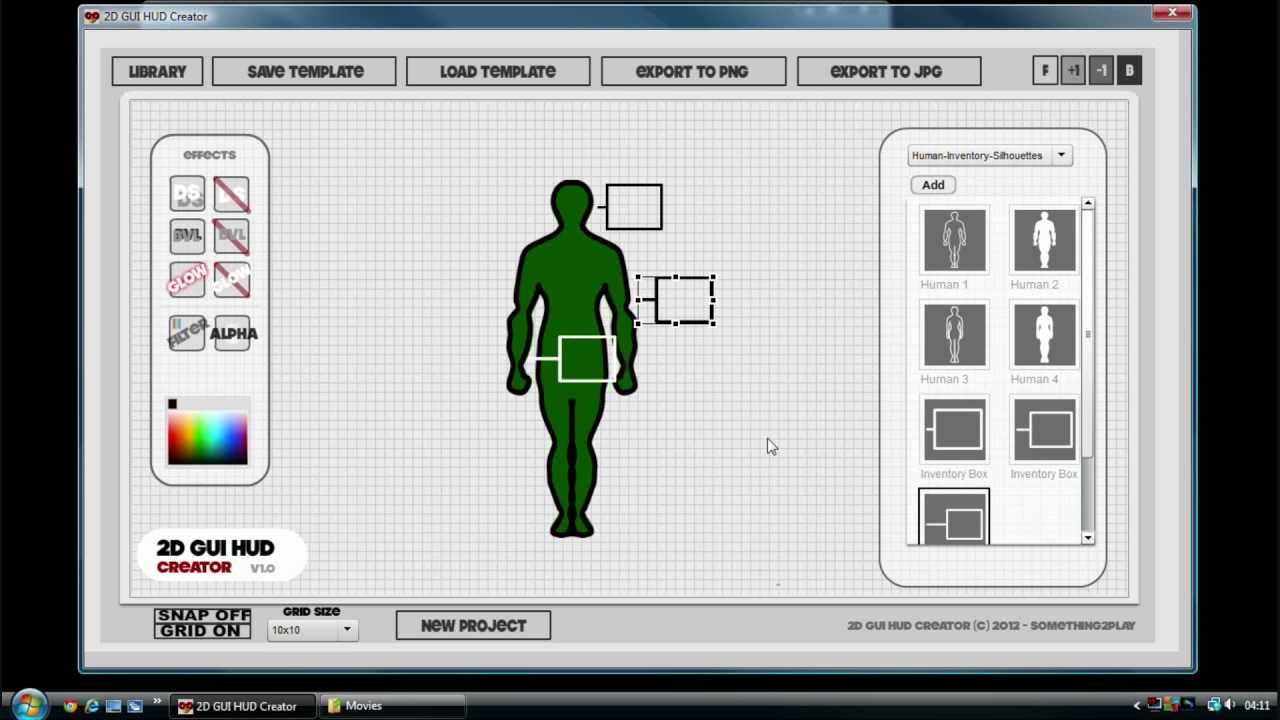Expand the grid size 10x10 selector arrow
Image resolution: width=1280 pixels, height=720 pixels.
347,630
